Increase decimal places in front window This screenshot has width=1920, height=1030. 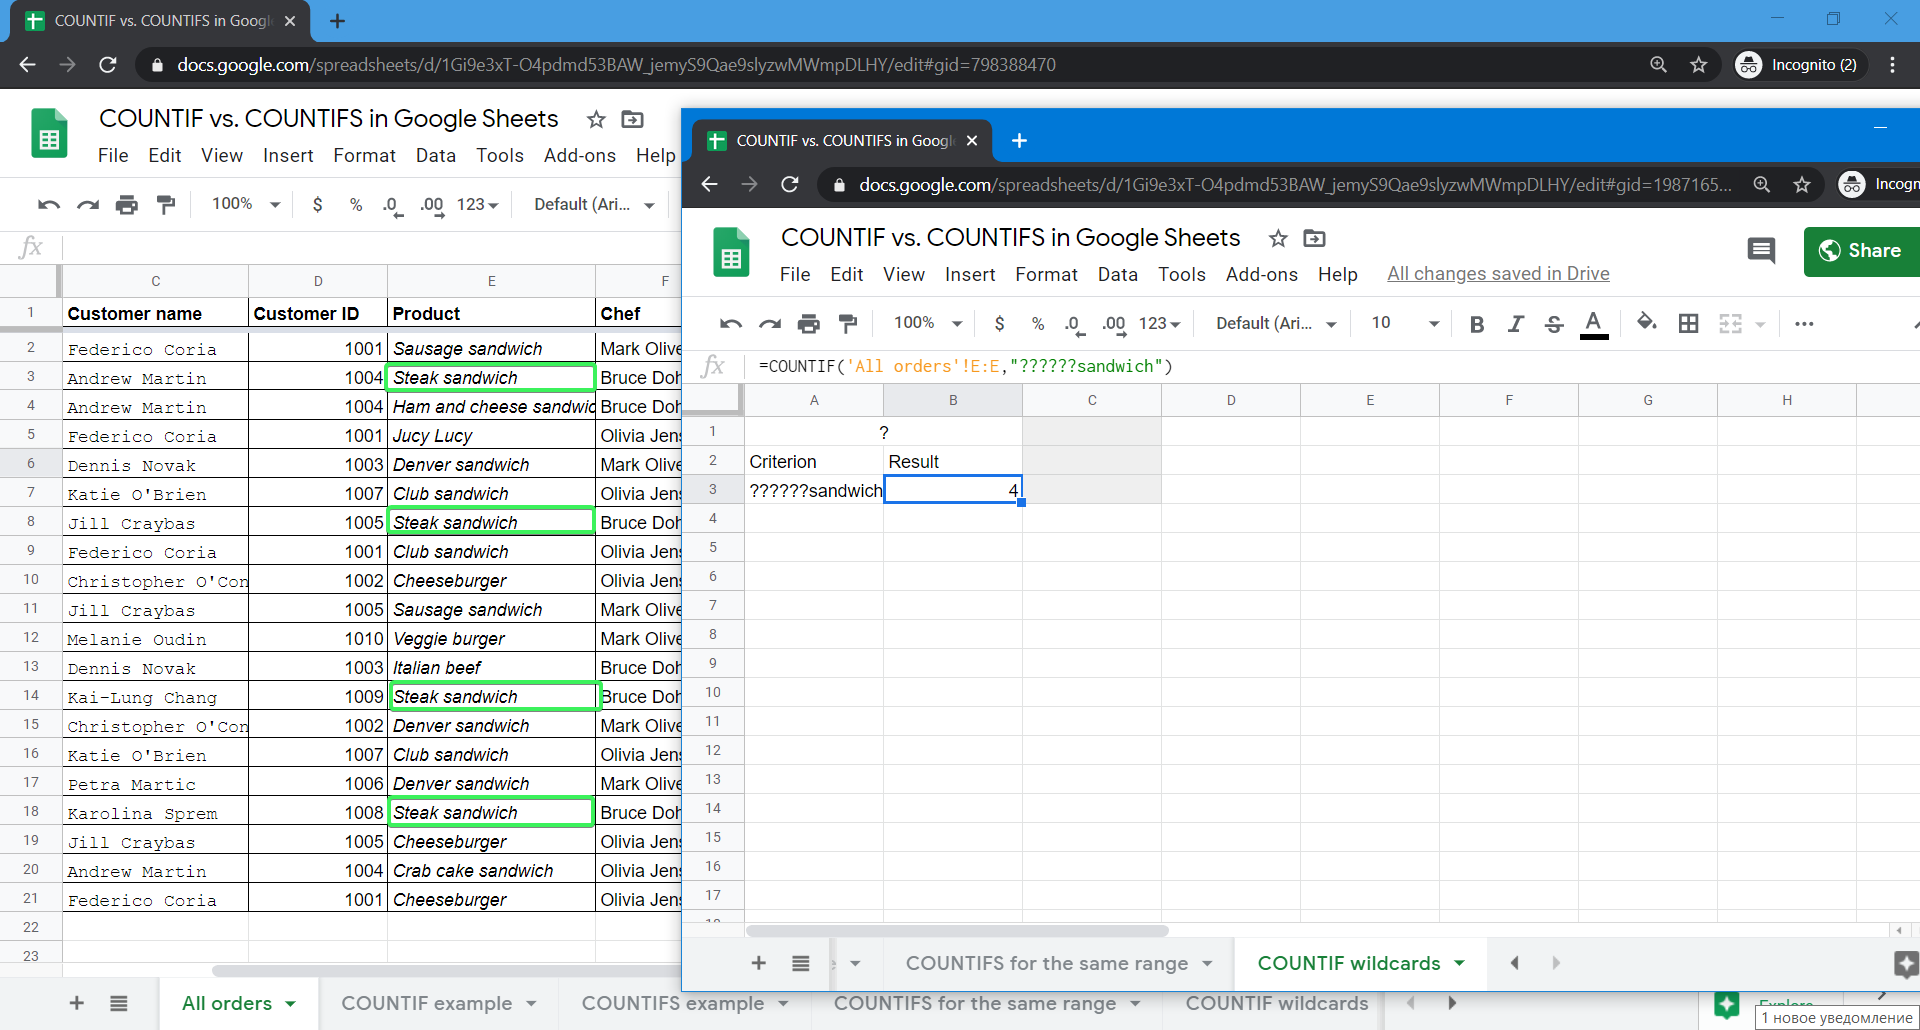tap(1114, 324)
